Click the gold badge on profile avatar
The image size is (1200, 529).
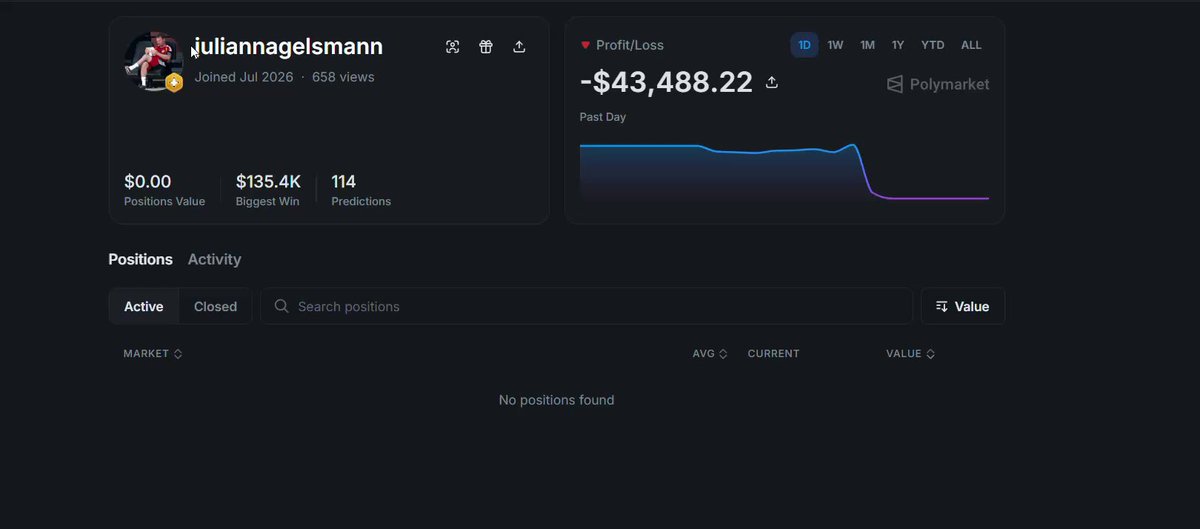[x=174, y=83]
